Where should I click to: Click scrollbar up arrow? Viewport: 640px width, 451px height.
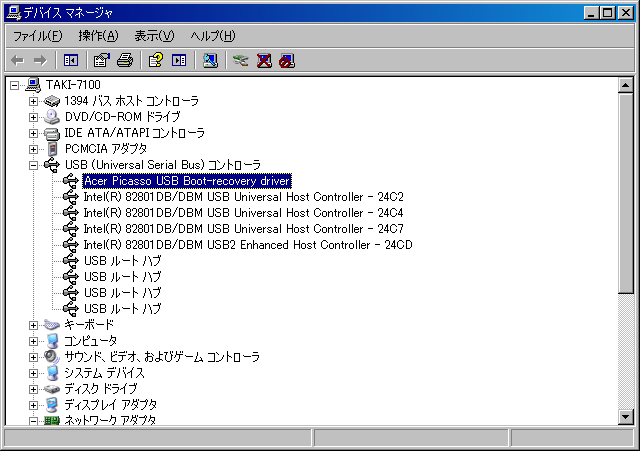625,85
